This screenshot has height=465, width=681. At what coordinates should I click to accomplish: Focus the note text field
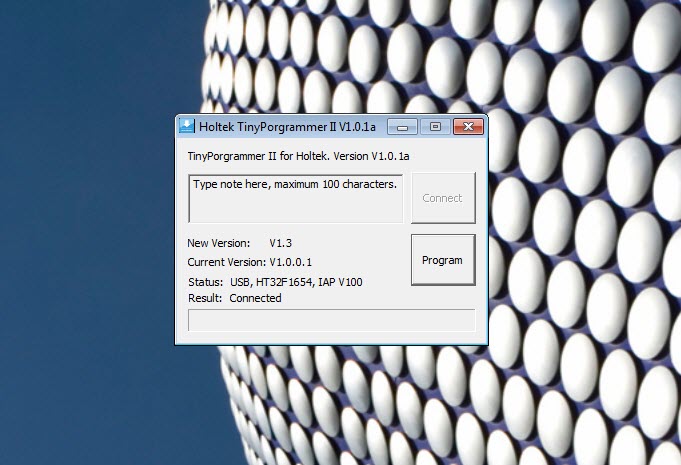click(x=296, y=199)
